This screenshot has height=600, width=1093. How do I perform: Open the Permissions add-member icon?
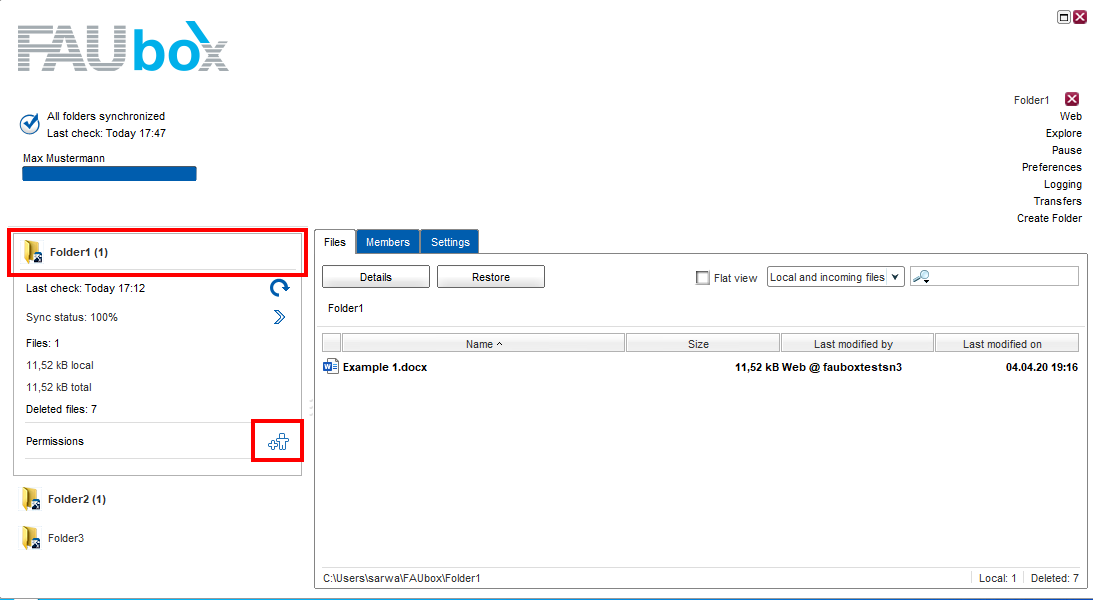[x=278, y=442]
